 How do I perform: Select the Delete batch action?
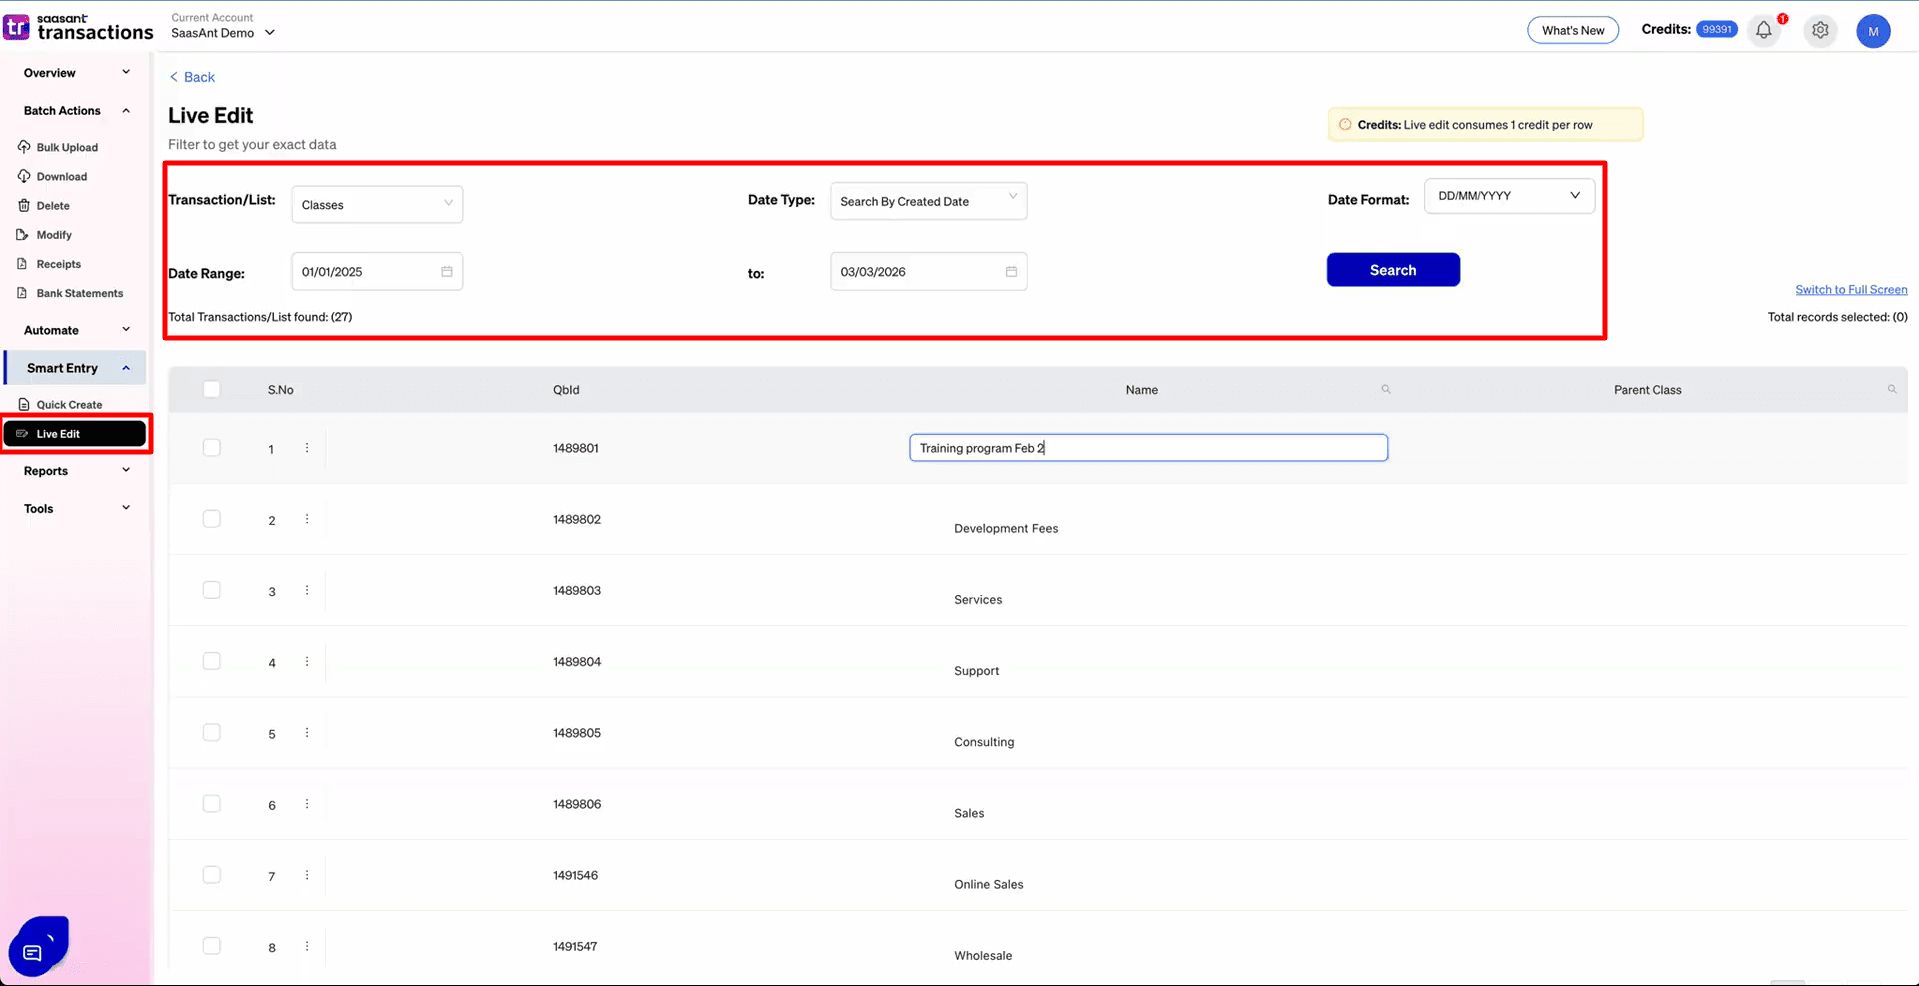[x=53, y=205]
